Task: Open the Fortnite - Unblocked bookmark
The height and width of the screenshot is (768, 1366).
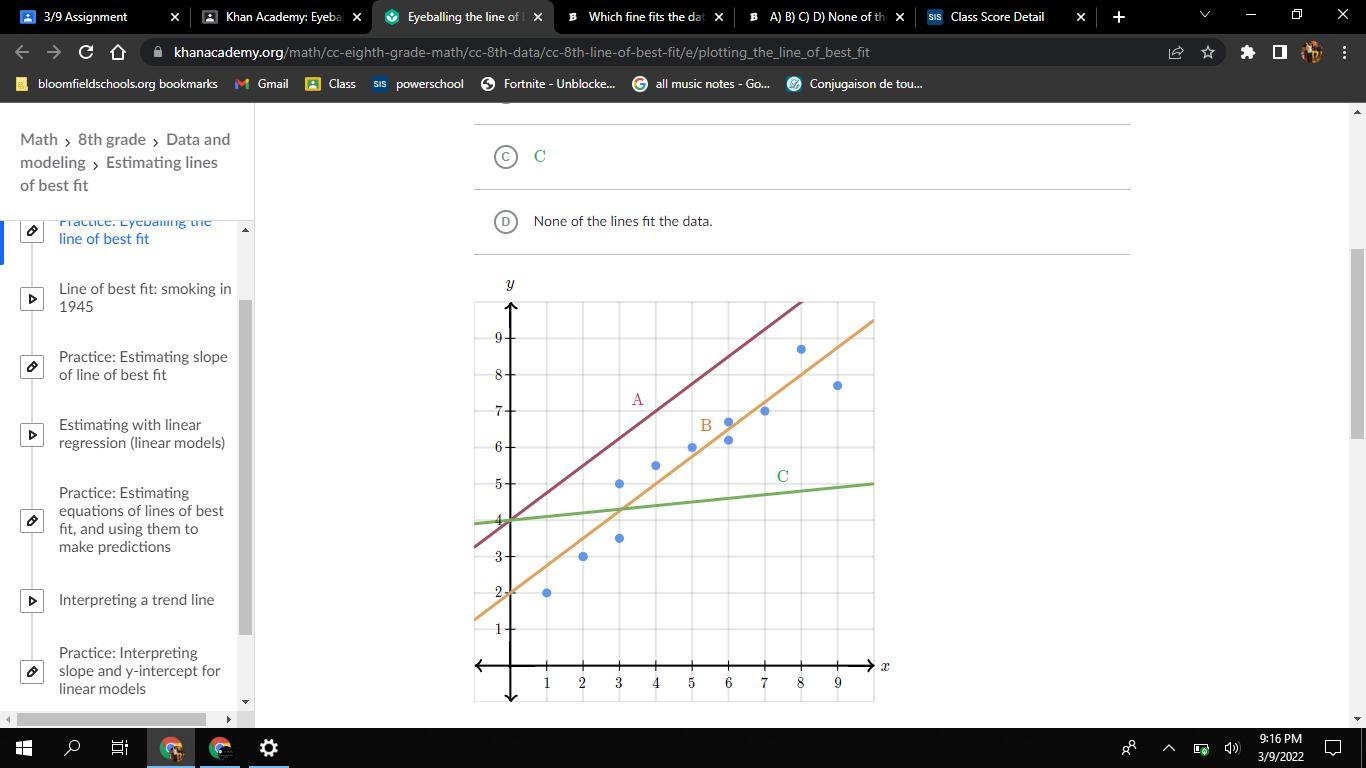Action: 548,84
